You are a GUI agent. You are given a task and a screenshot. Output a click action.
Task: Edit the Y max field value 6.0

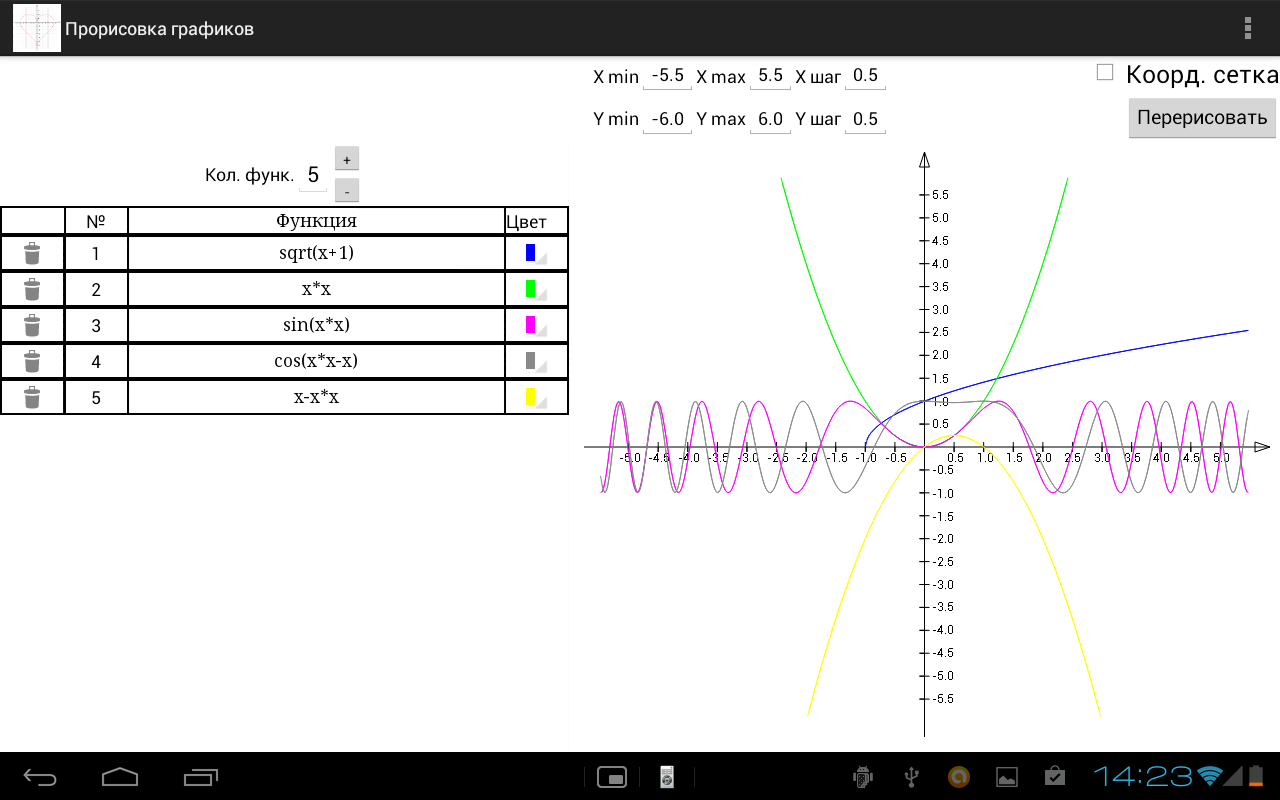pyautogui.click(x=770, y=120)
